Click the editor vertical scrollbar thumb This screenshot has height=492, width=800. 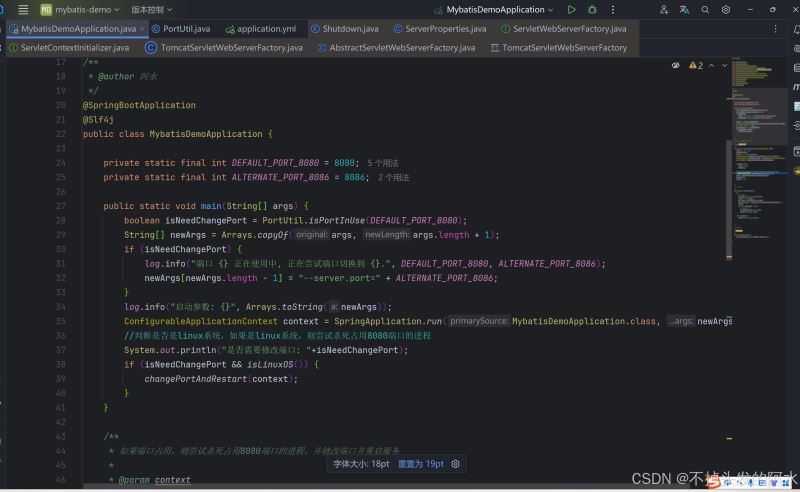tap(729, 199)
